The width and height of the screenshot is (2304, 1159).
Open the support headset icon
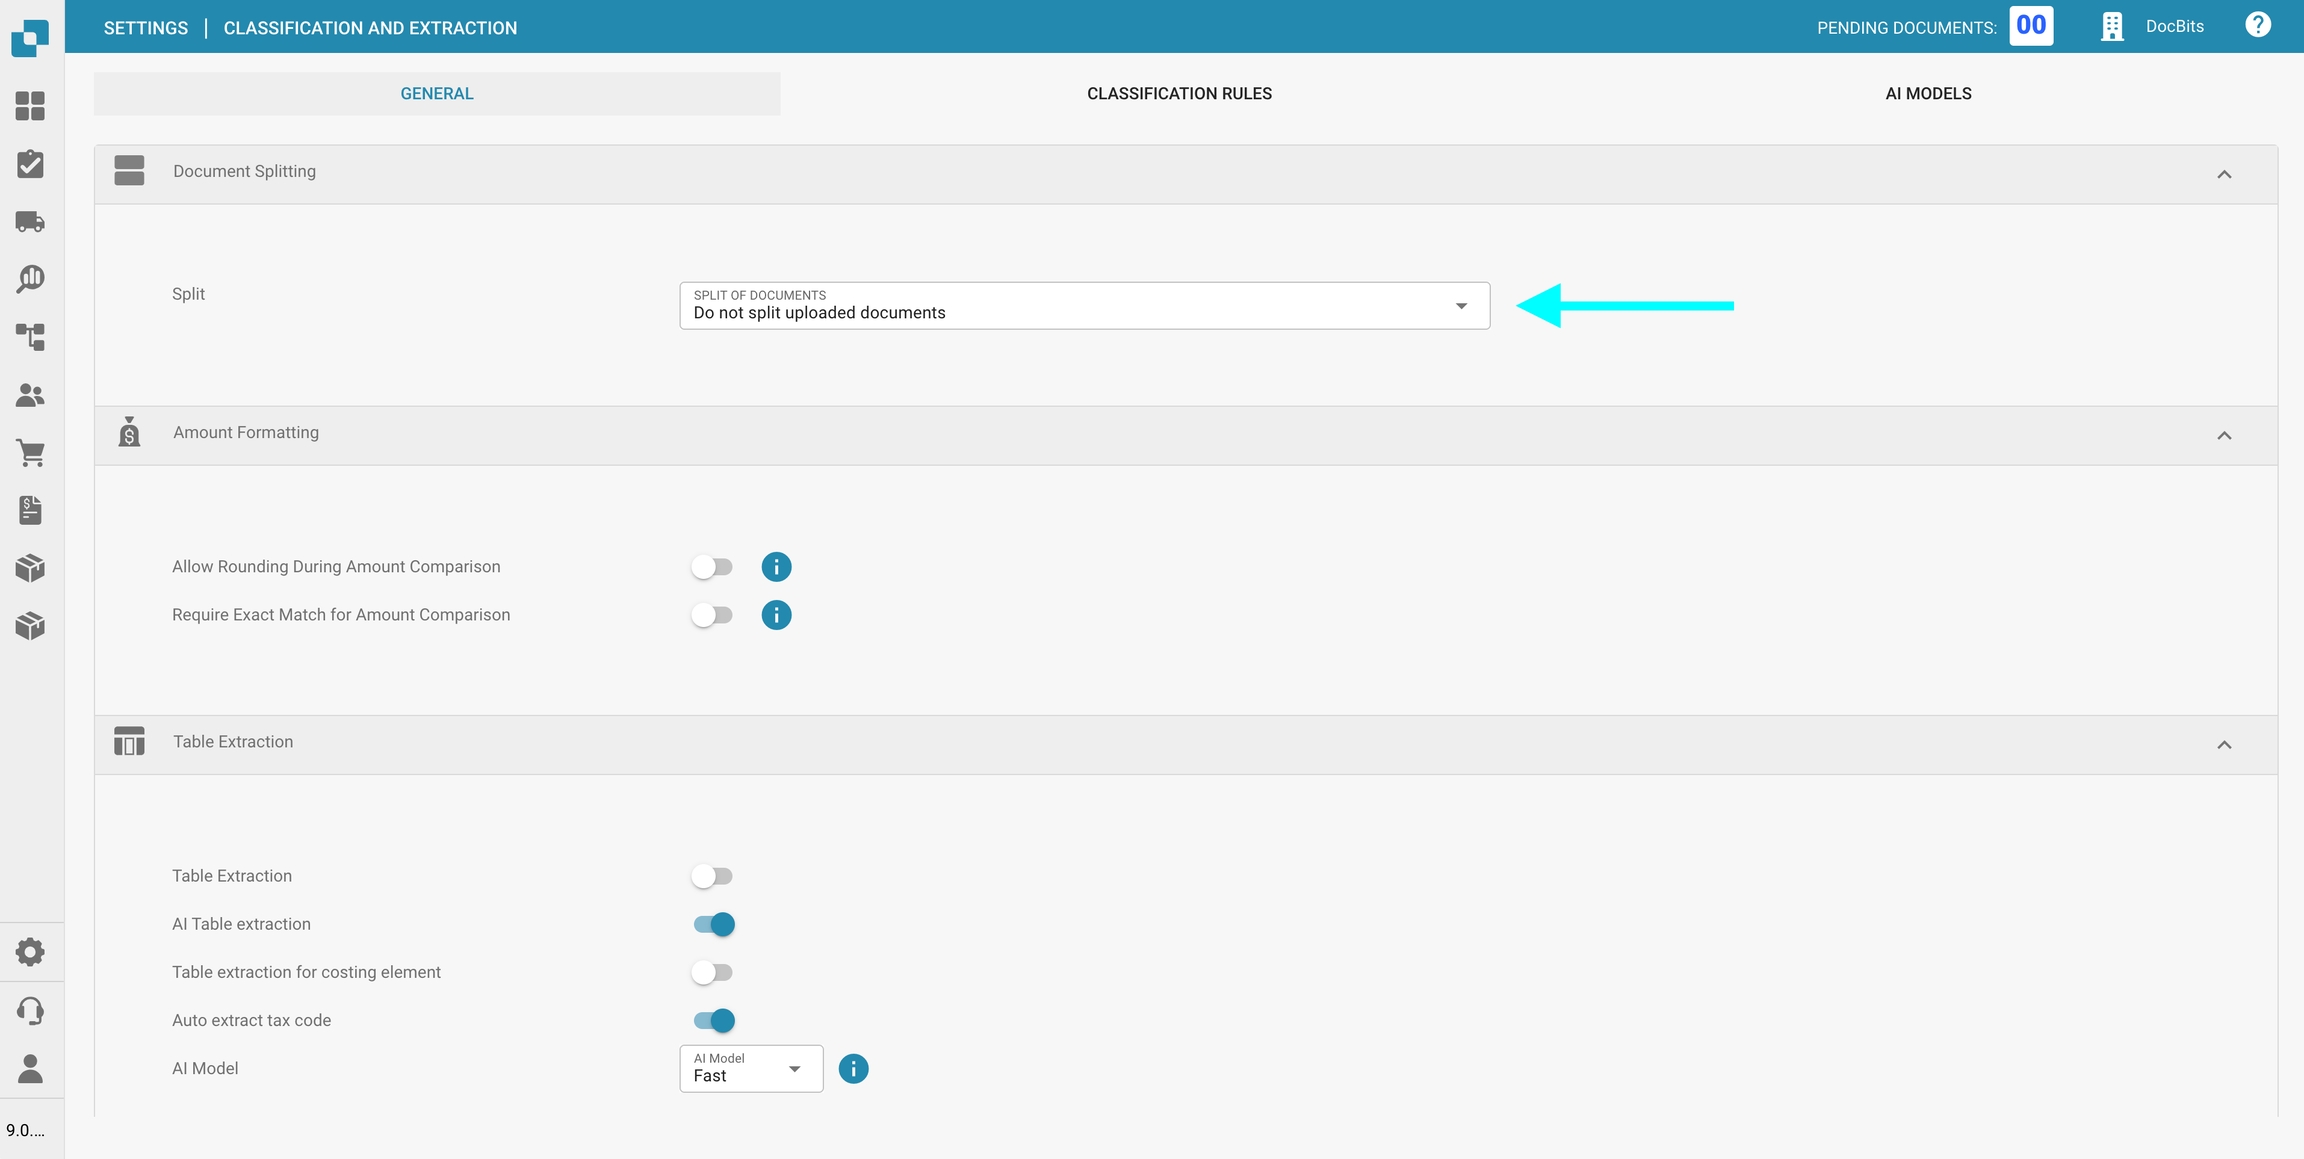[30, 1011]
